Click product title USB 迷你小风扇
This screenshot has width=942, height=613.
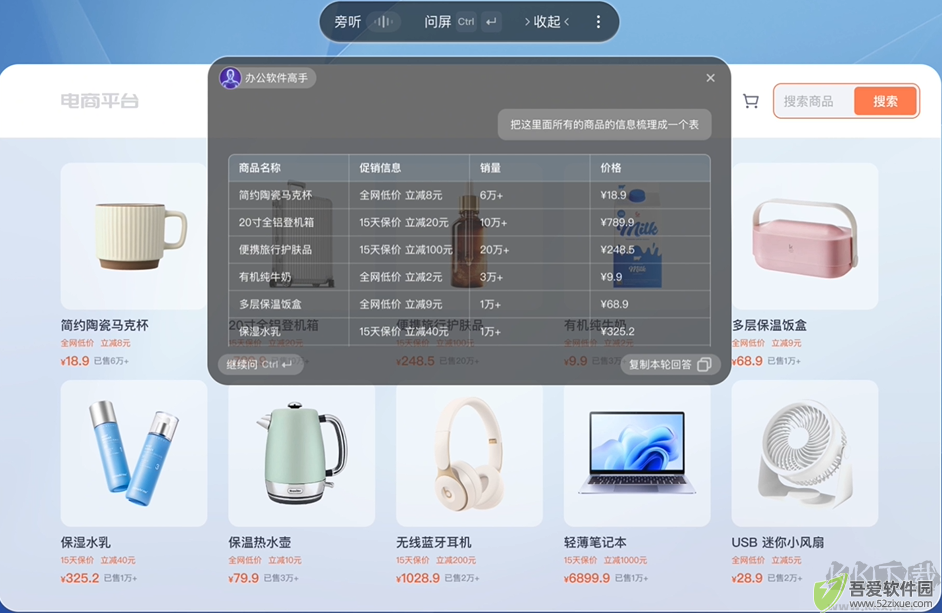[x=778, y=542]
